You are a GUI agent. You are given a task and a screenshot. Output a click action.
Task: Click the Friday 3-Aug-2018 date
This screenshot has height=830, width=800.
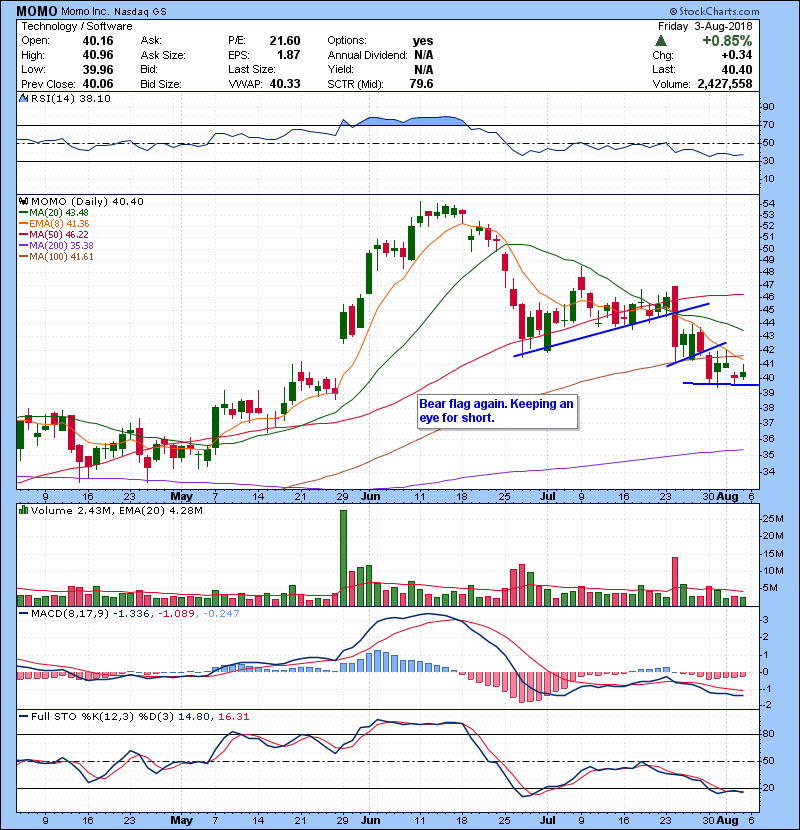click(x=705, y=26)
